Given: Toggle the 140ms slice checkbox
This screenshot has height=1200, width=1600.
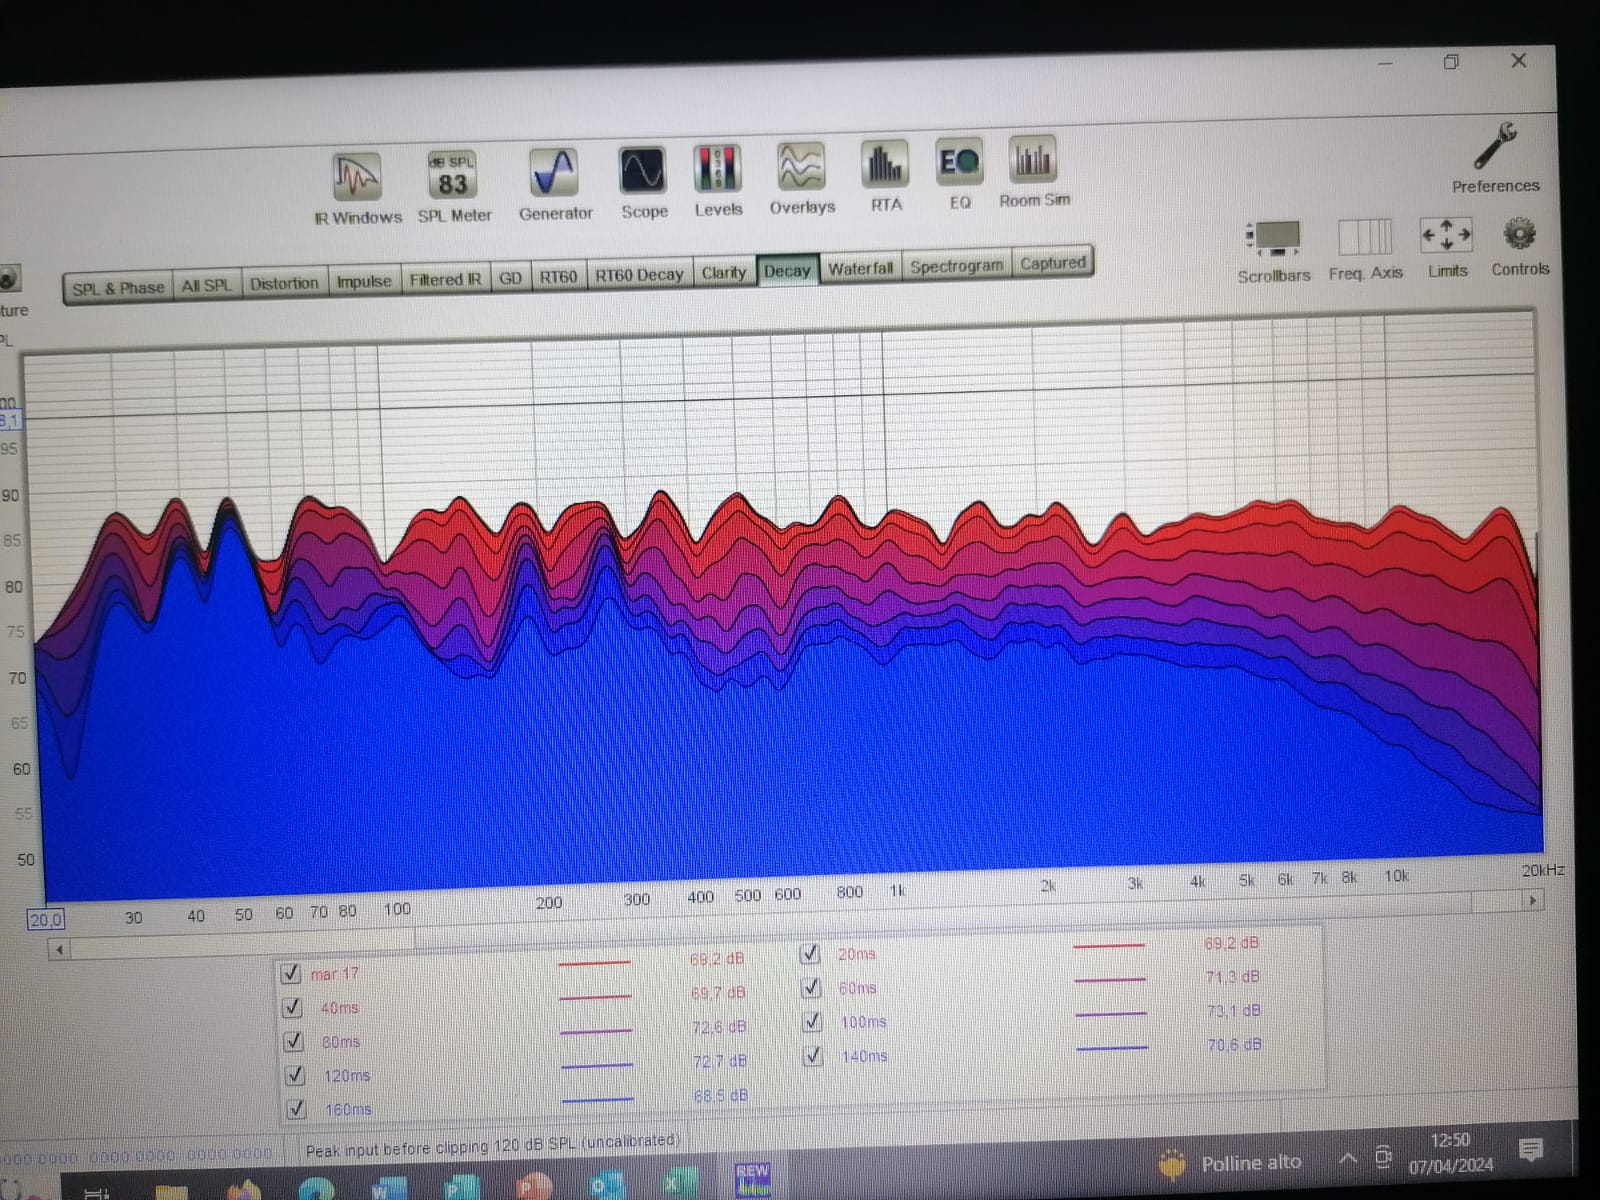Looking at the screenshot, I should (813, 1055).
